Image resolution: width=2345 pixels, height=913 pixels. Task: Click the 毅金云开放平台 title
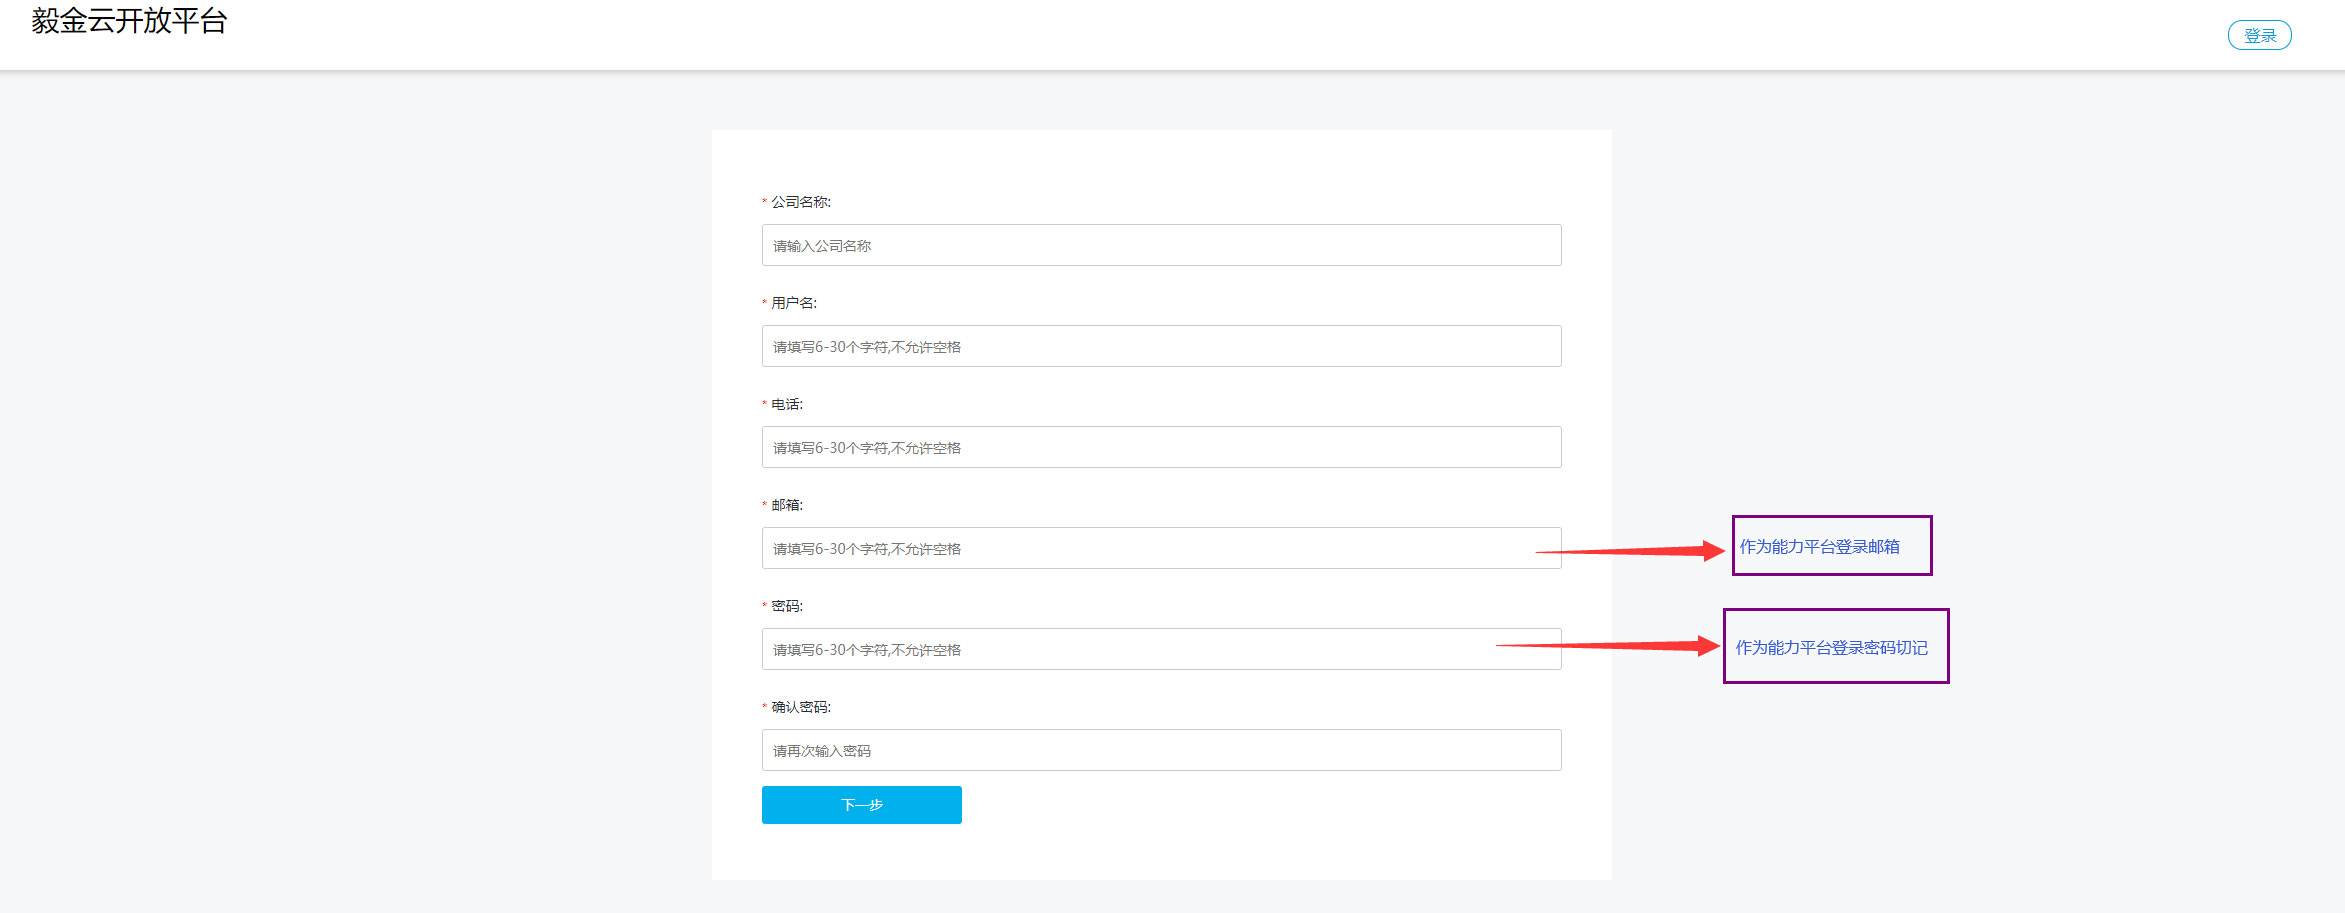129,21
